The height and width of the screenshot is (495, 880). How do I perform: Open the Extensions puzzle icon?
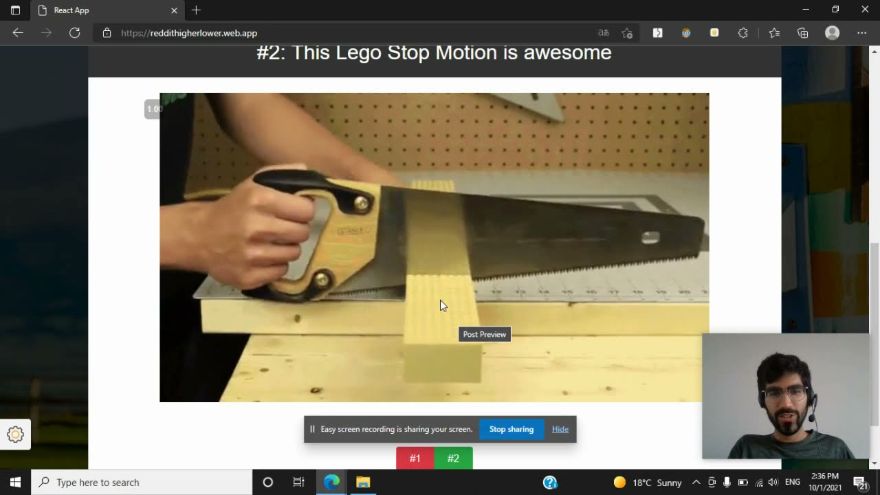click(742, 33)
